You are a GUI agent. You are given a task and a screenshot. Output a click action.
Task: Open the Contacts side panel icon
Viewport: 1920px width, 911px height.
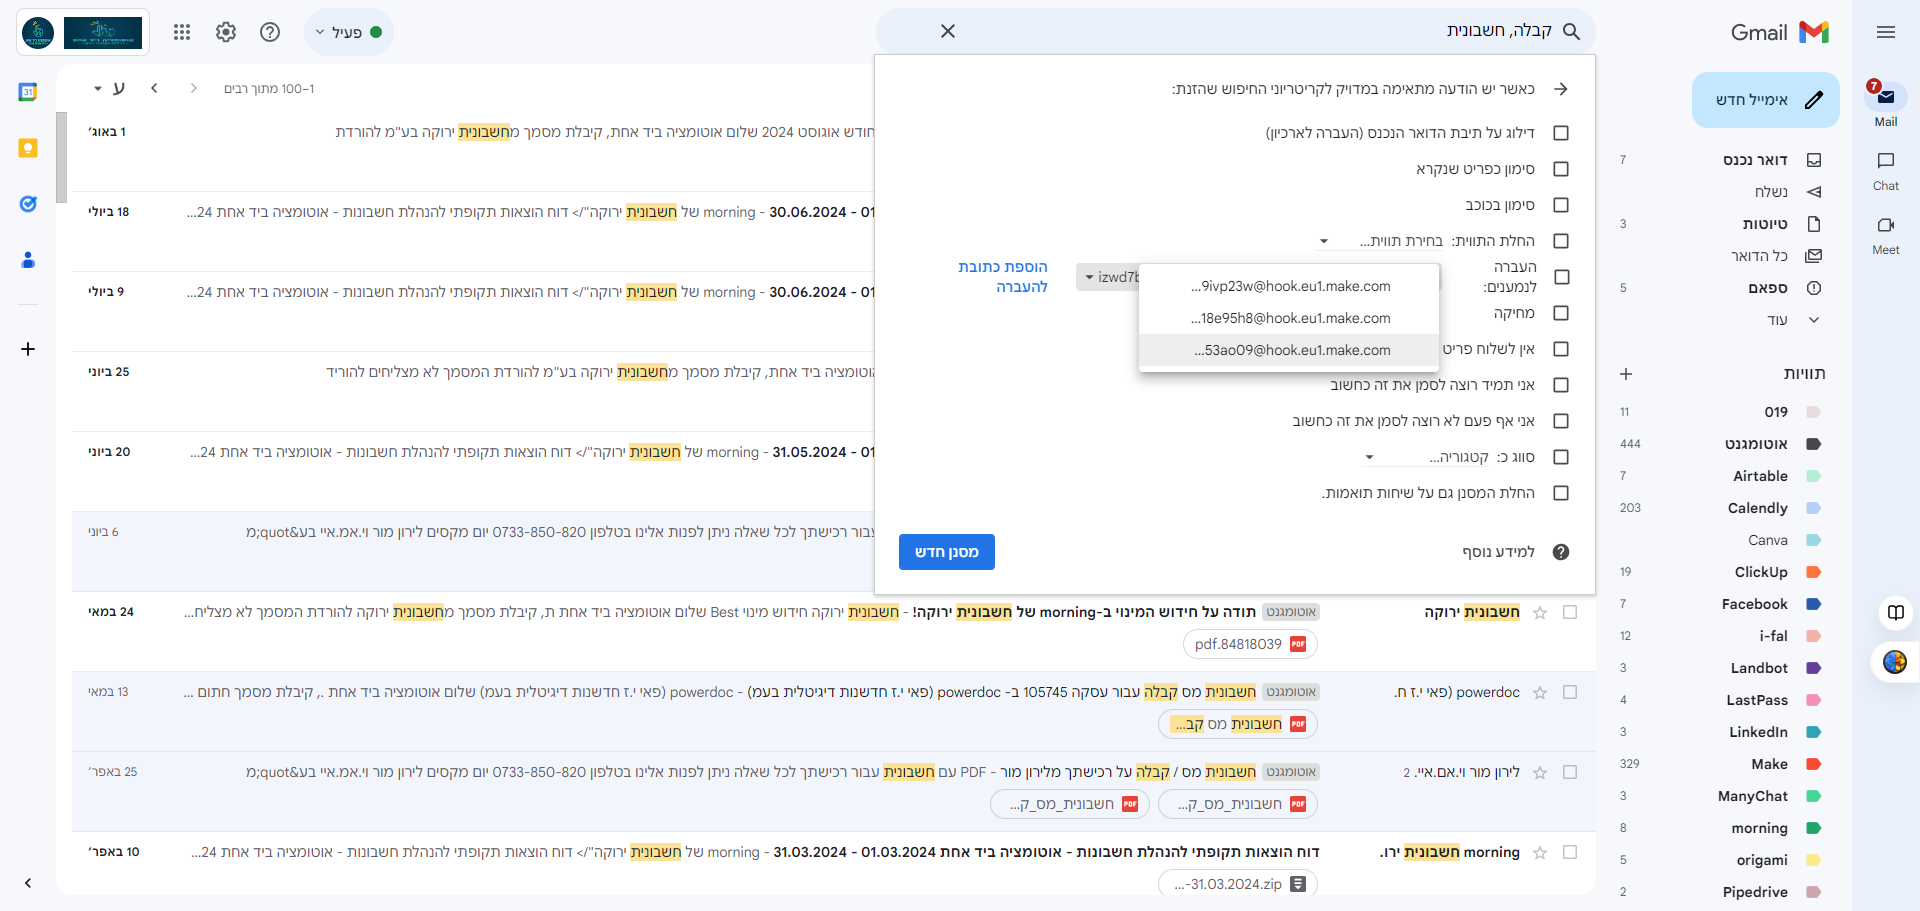click(28, 260)
